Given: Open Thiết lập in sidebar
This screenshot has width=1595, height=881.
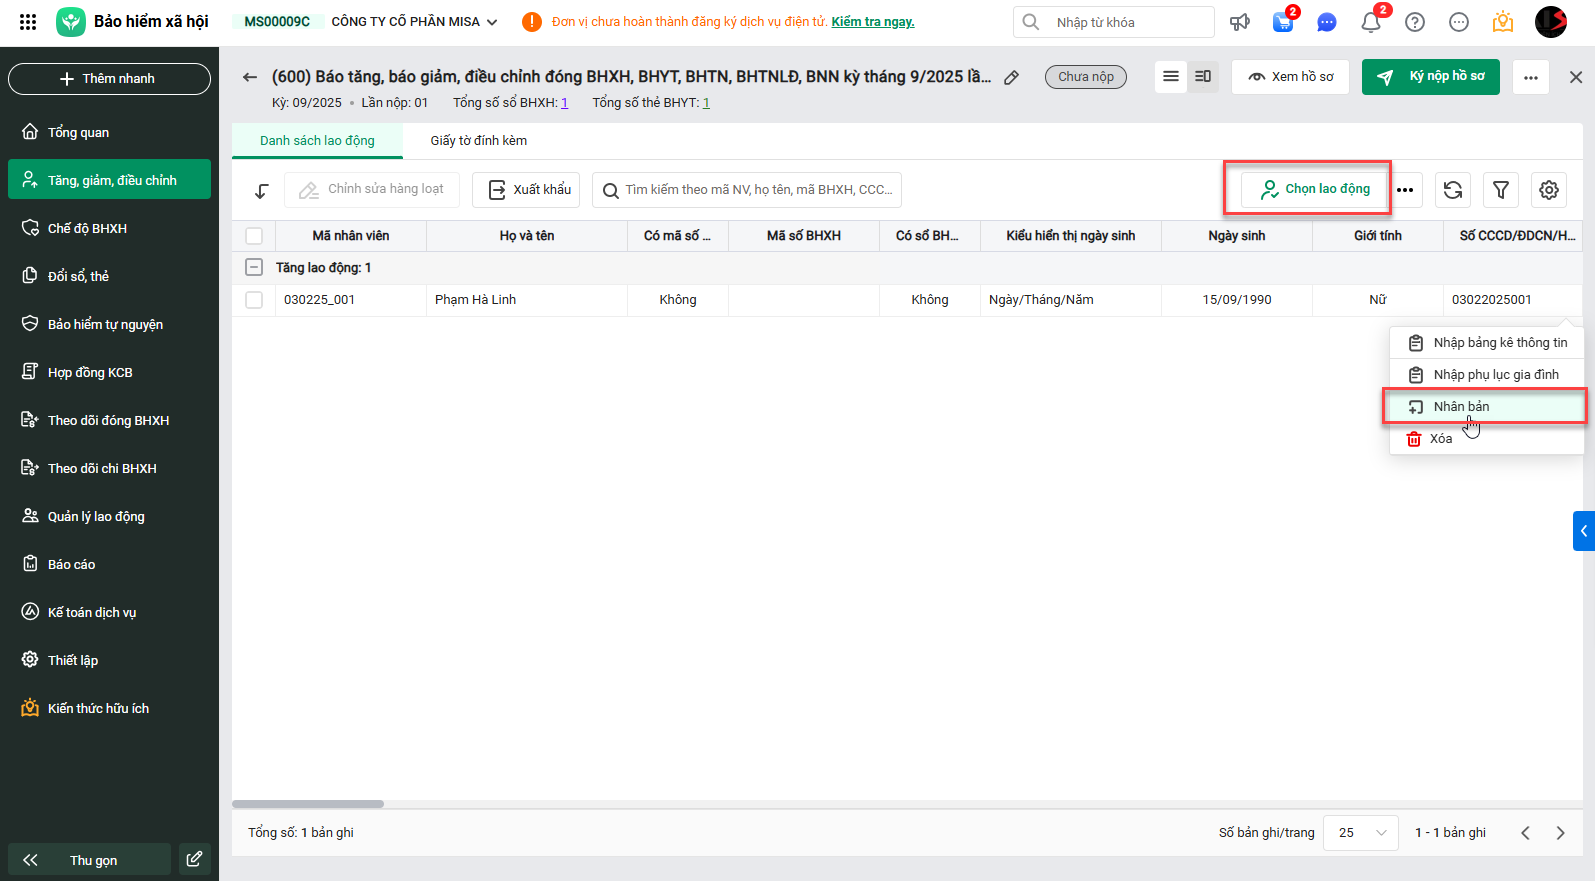Looking at the screenshot, I should point(110,660).
